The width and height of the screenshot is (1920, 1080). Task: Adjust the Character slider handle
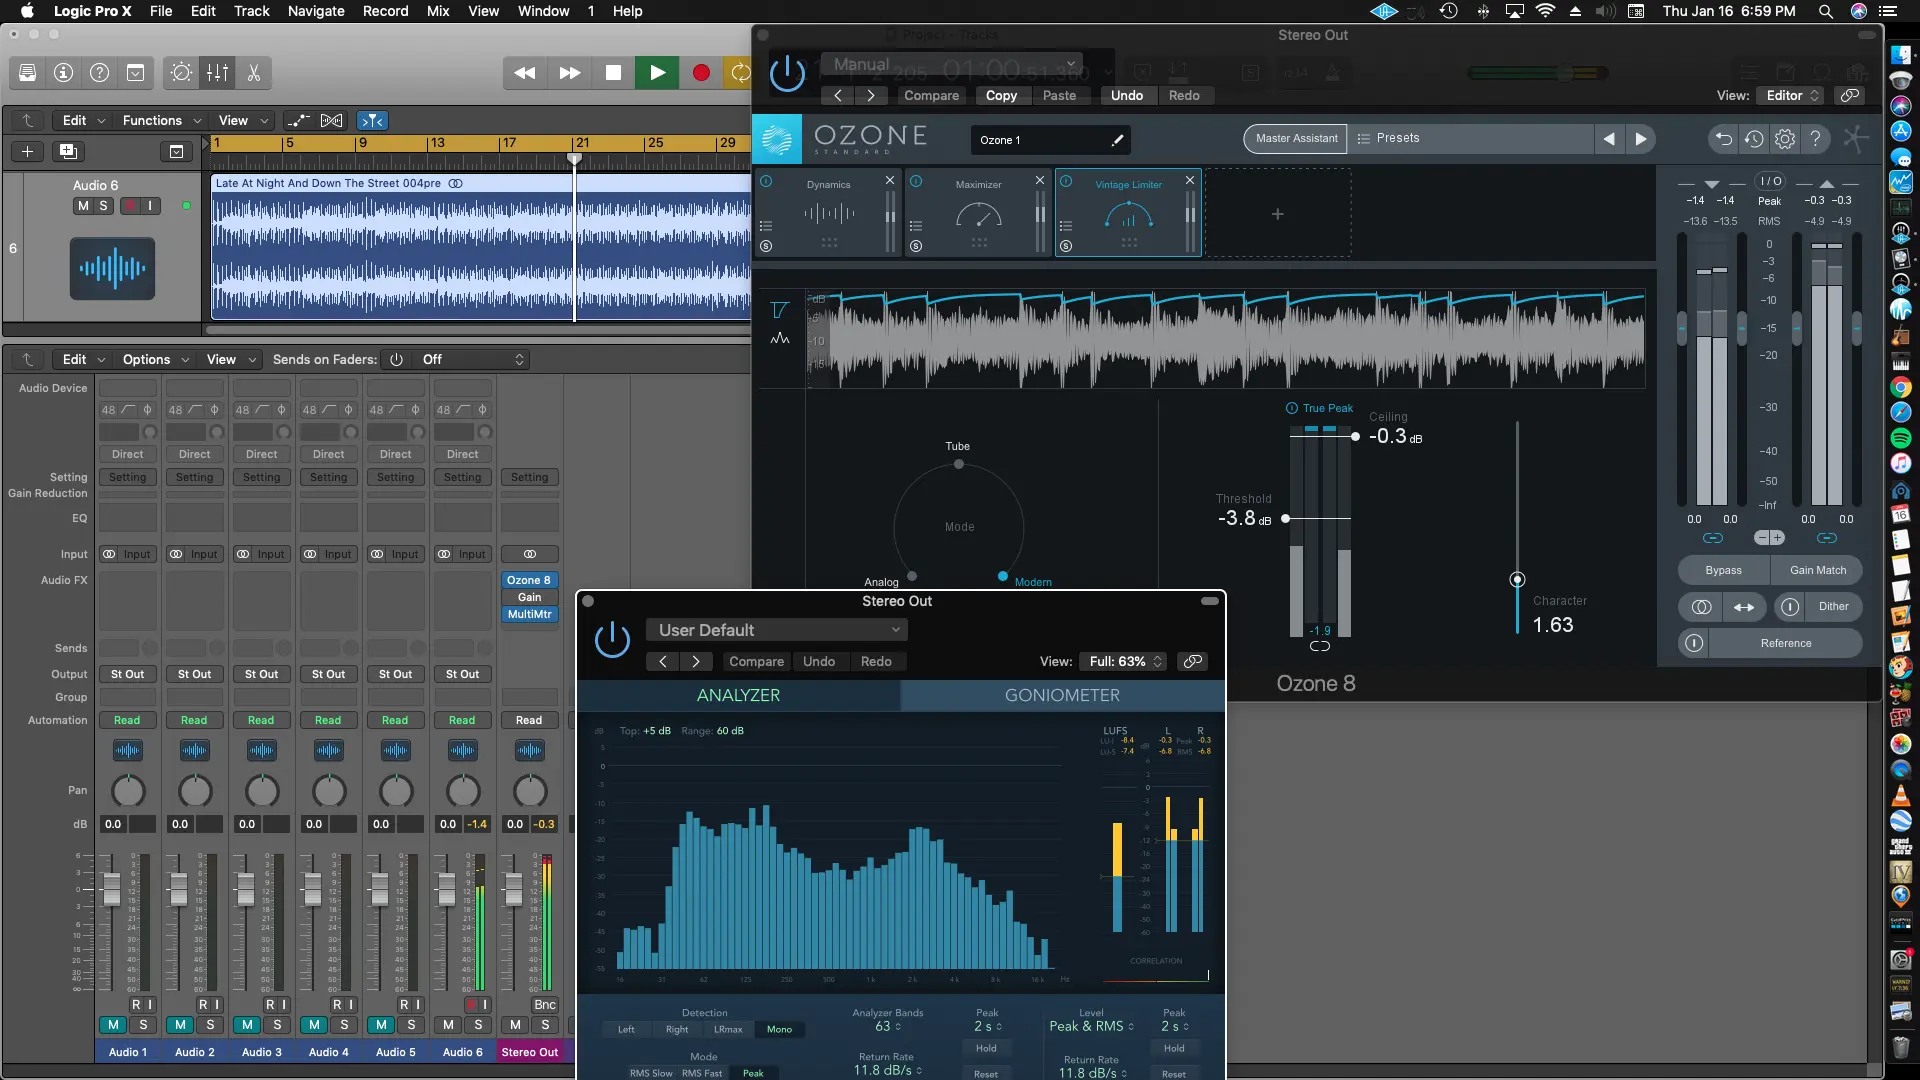[1517, 580]
